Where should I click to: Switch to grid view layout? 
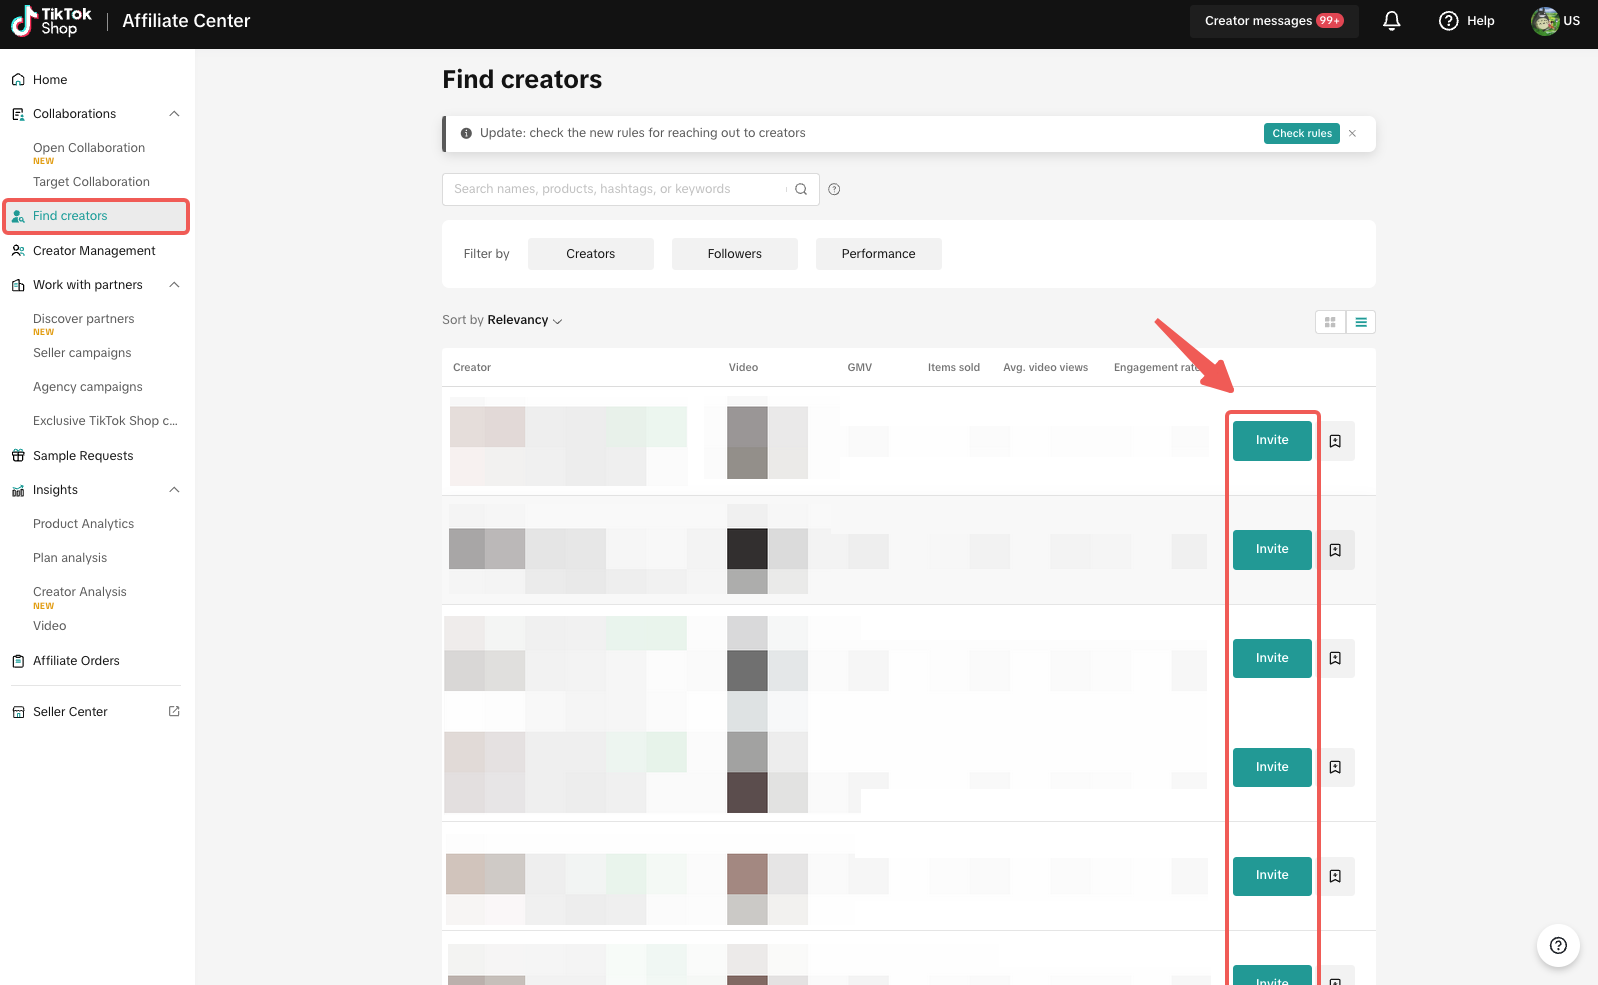tap(1330, 322)
